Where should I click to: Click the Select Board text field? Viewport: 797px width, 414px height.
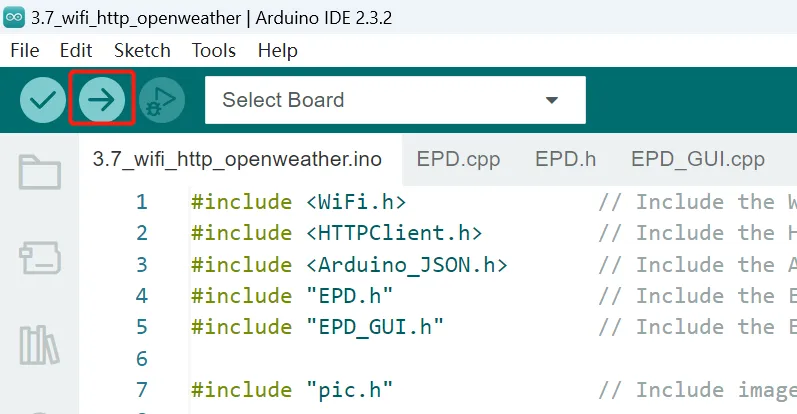[x=395, y=100]
